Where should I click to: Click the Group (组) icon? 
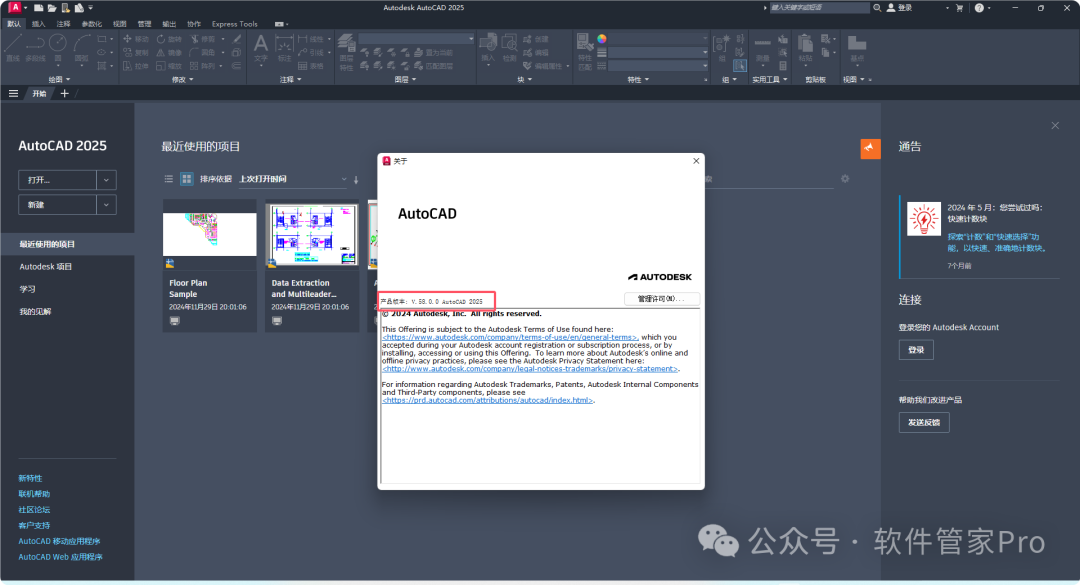click(x=721, y=47)
